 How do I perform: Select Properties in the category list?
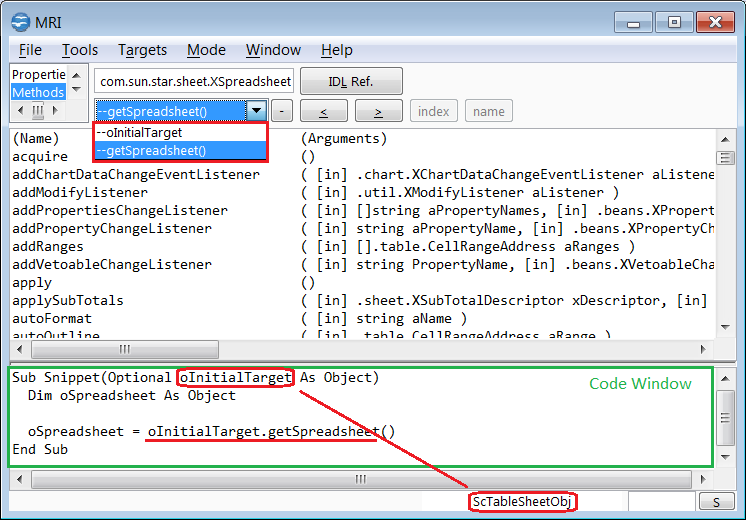(38, 75)
